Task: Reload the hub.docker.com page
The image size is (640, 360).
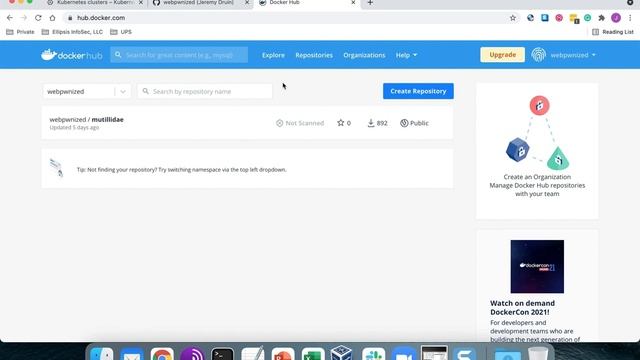Action: [x=38, y=18]
